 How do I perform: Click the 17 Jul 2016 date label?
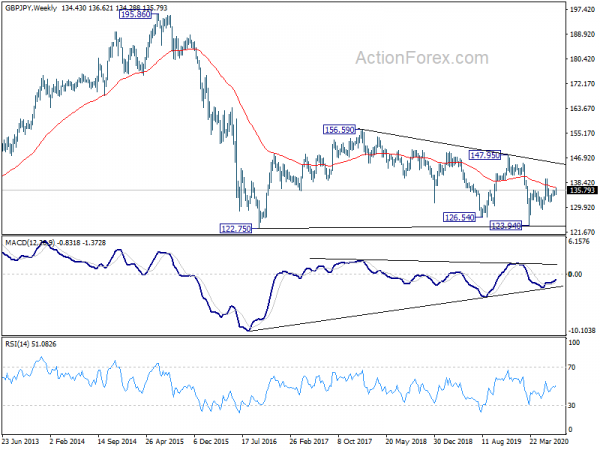(x=259, y=441)
